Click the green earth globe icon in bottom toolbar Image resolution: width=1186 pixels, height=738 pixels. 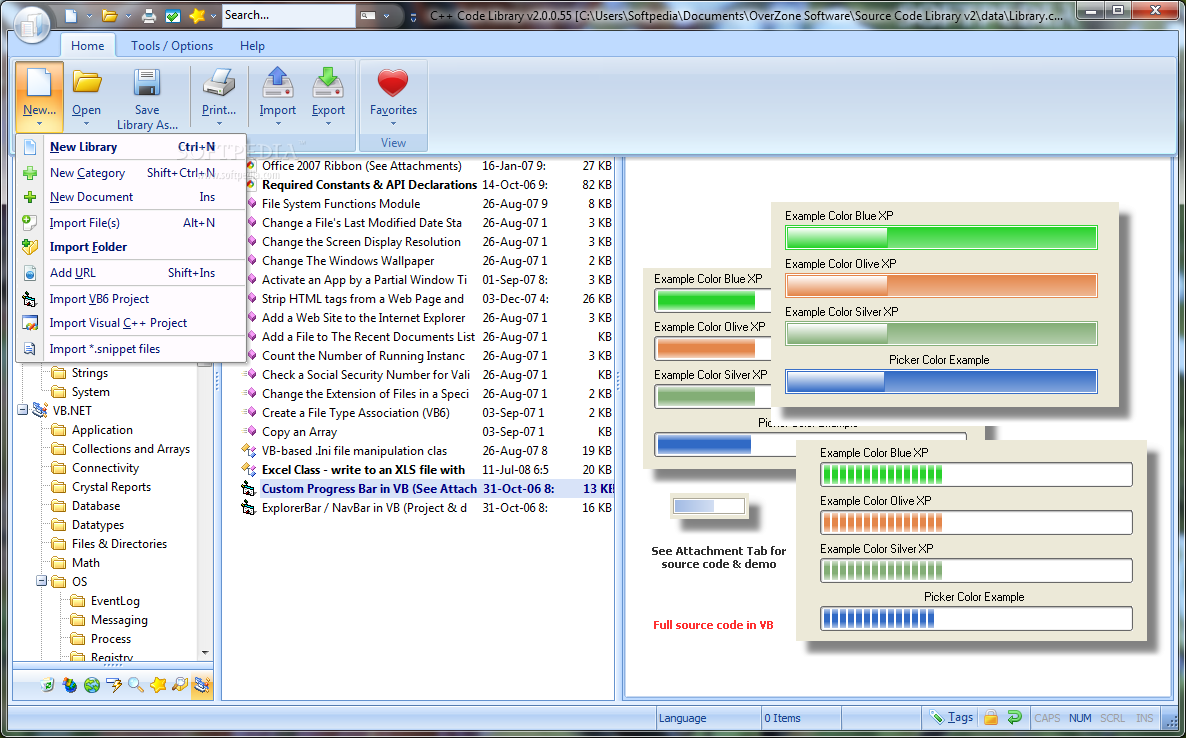92,685
